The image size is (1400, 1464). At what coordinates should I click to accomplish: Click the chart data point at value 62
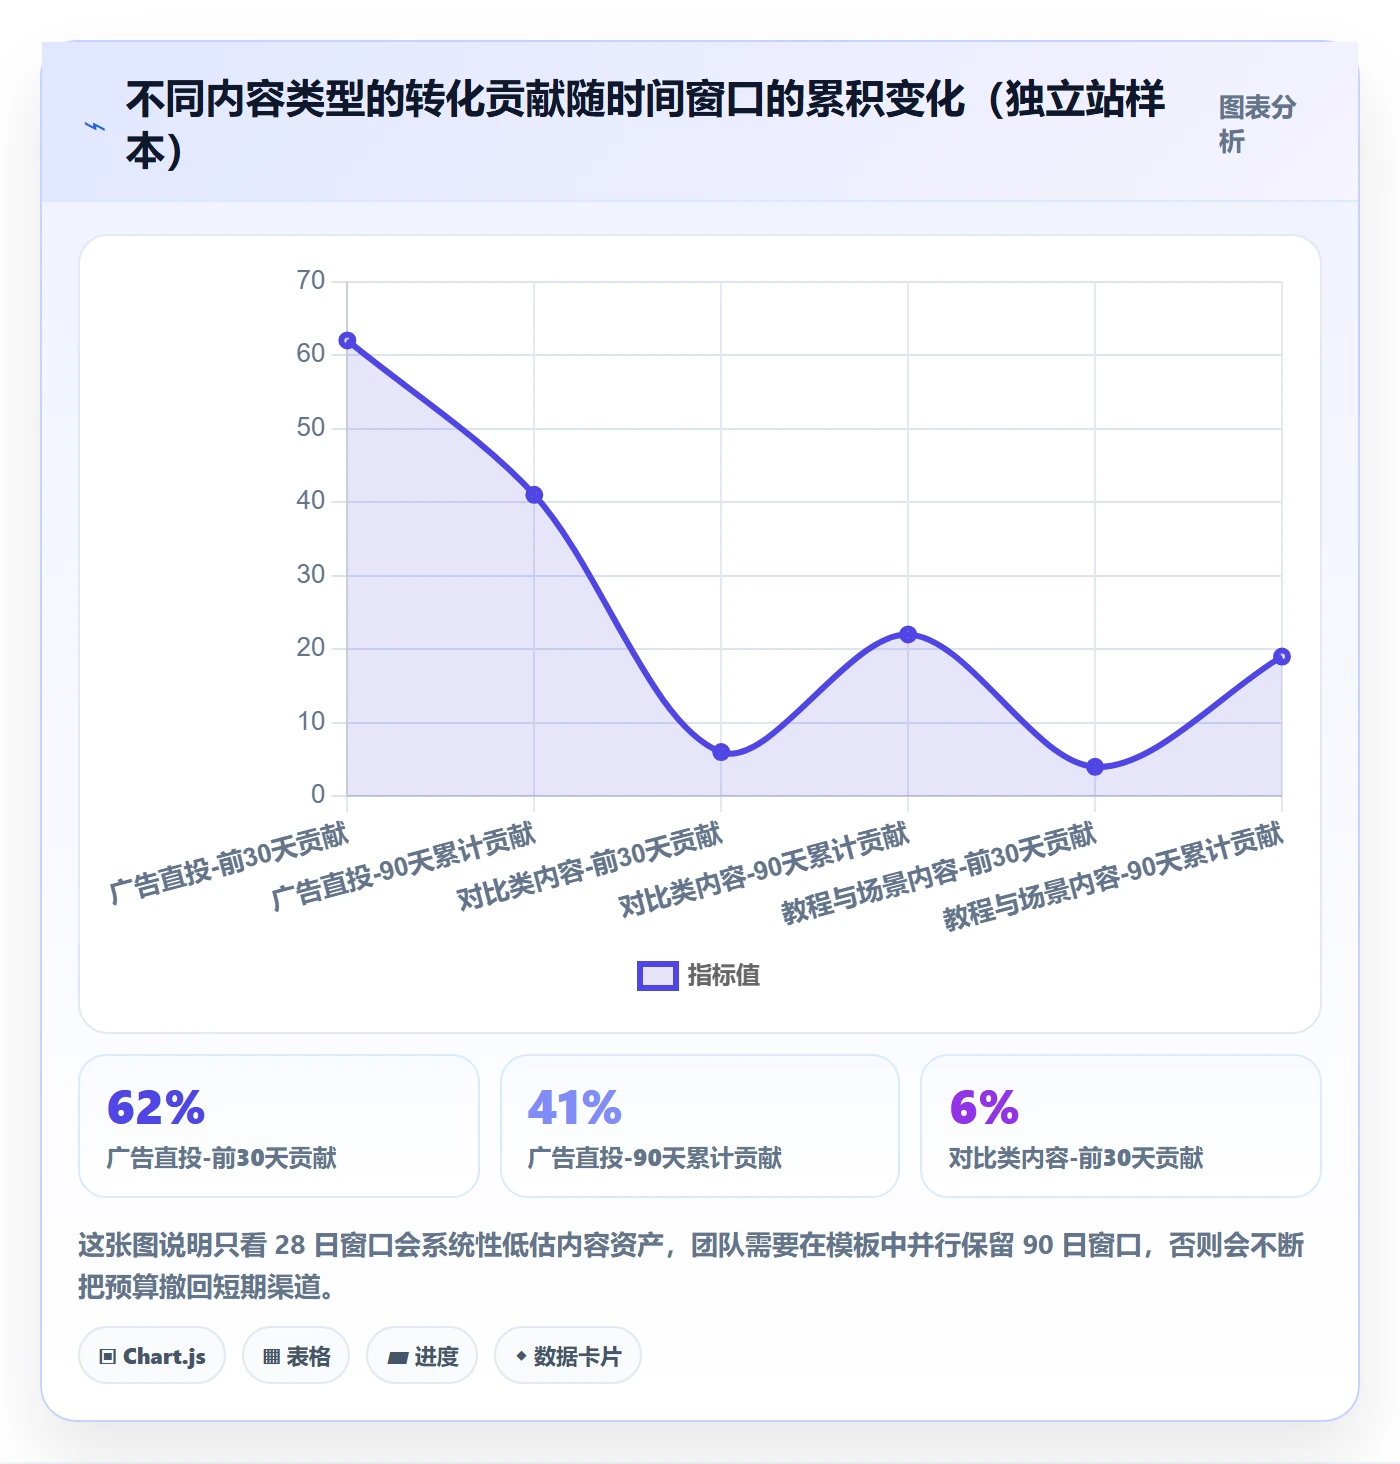click(347, 341)
